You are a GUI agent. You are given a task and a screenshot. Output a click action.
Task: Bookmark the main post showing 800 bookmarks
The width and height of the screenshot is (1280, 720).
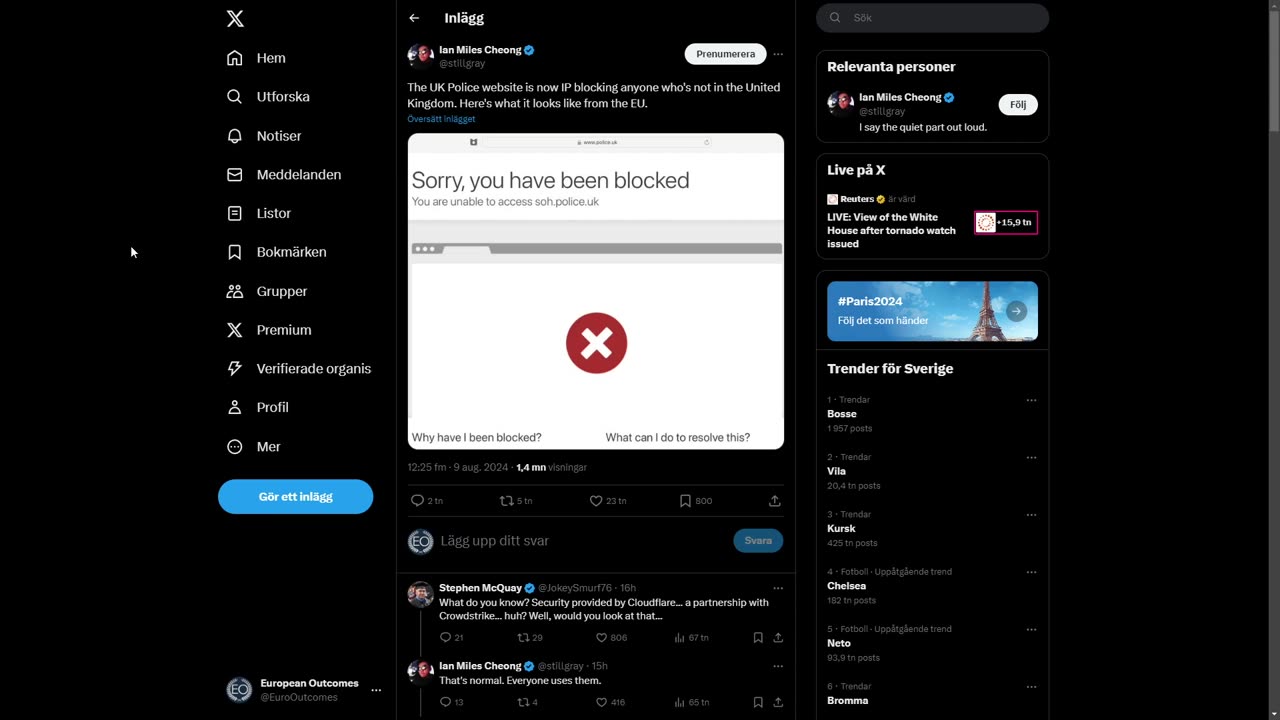[x=685, y=501]
